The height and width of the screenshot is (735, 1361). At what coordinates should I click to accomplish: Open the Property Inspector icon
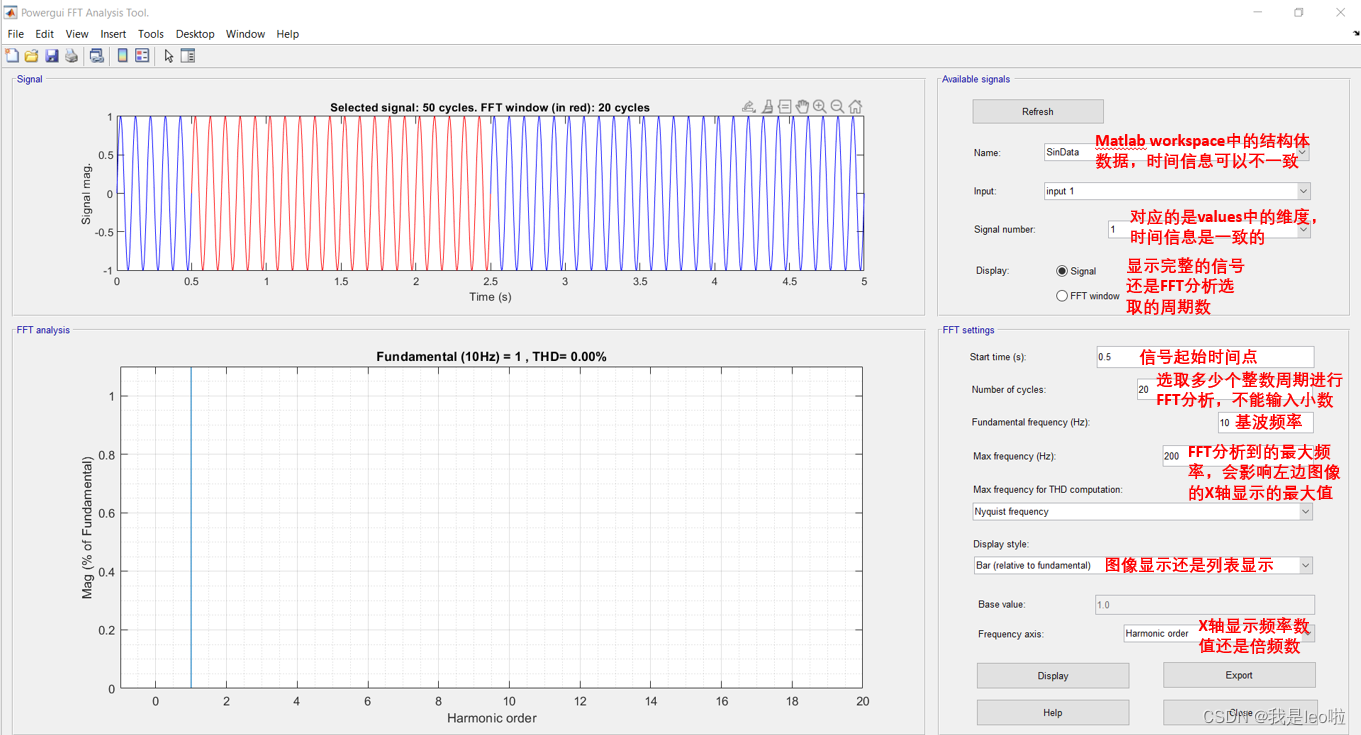click(188, 56)
